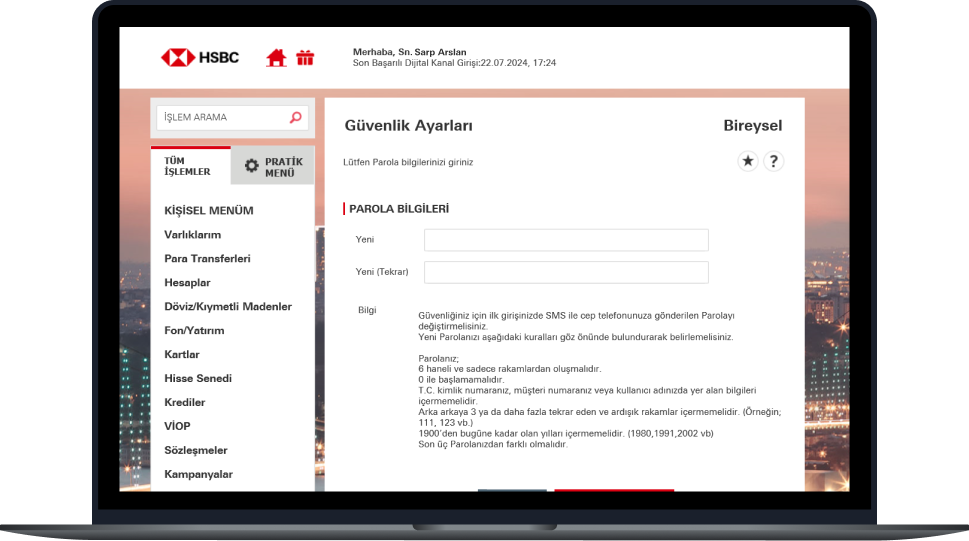Focus the İşlem Arama search box
The height and width of the screenshot is (541, 969).
tap(222, 118)
